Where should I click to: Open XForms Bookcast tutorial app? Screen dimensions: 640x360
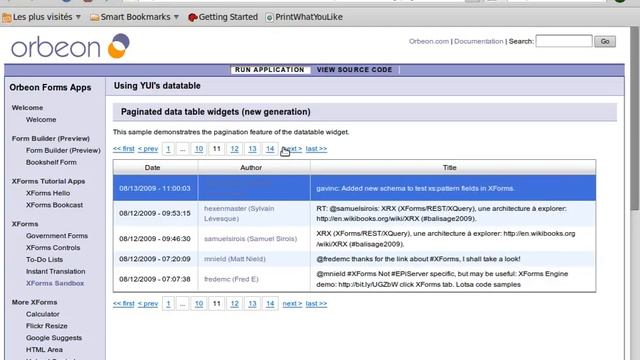click(54, 205)
